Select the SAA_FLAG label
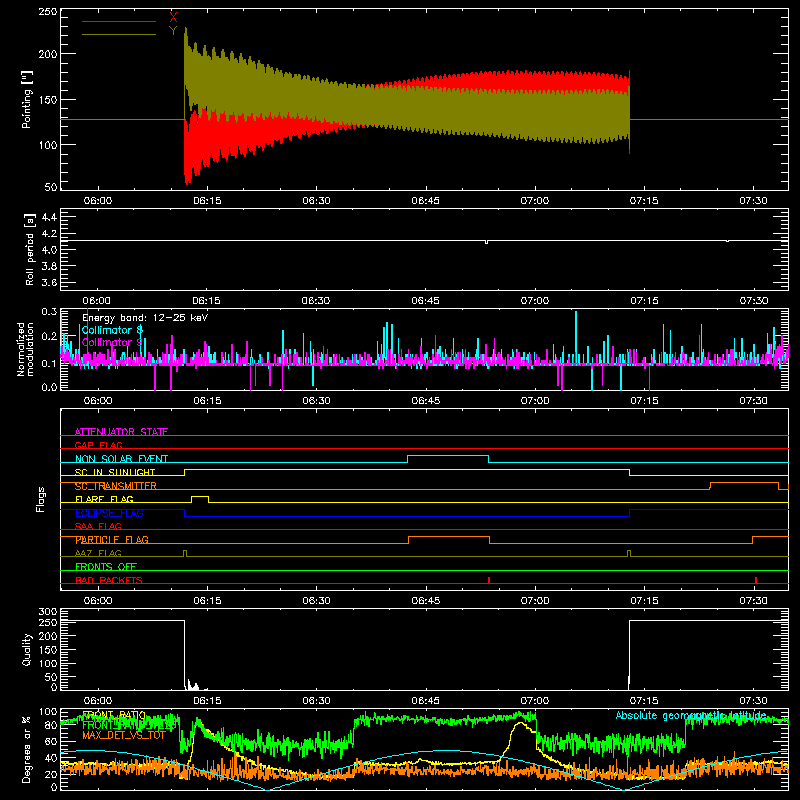800x800 pixels. click(x=98, y=526)
